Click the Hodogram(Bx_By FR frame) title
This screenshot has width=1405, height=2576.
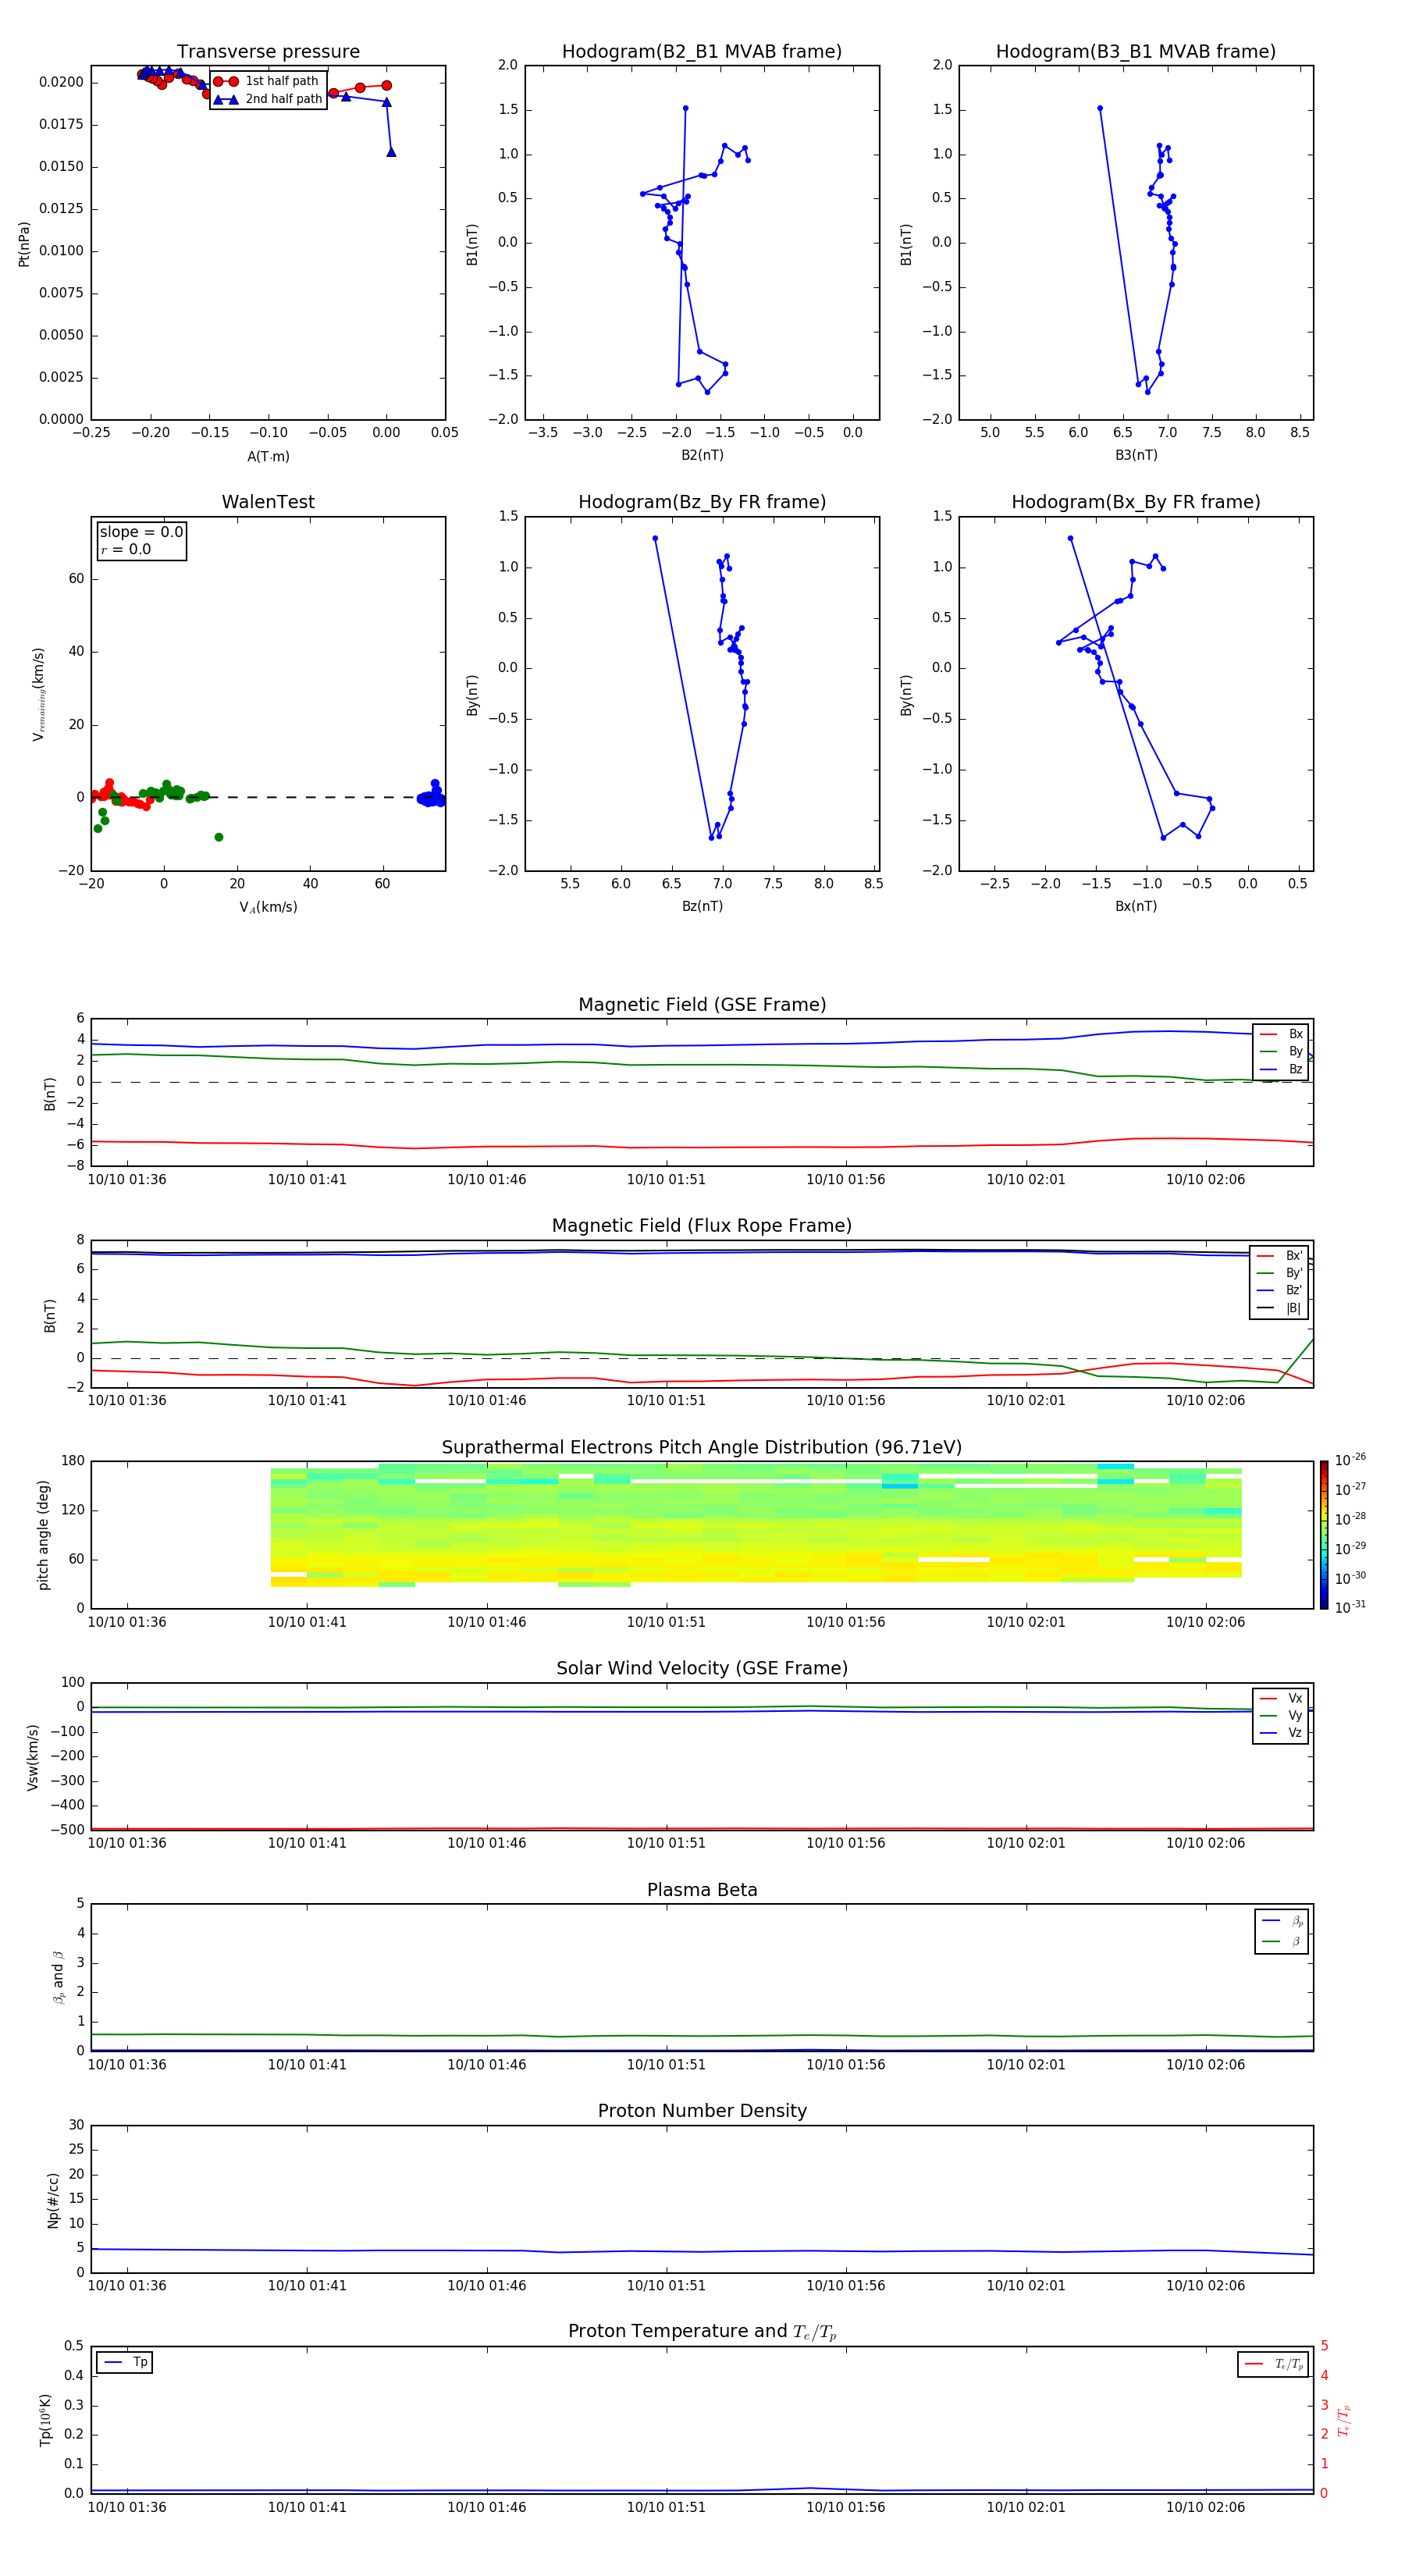pos(1135,502)
